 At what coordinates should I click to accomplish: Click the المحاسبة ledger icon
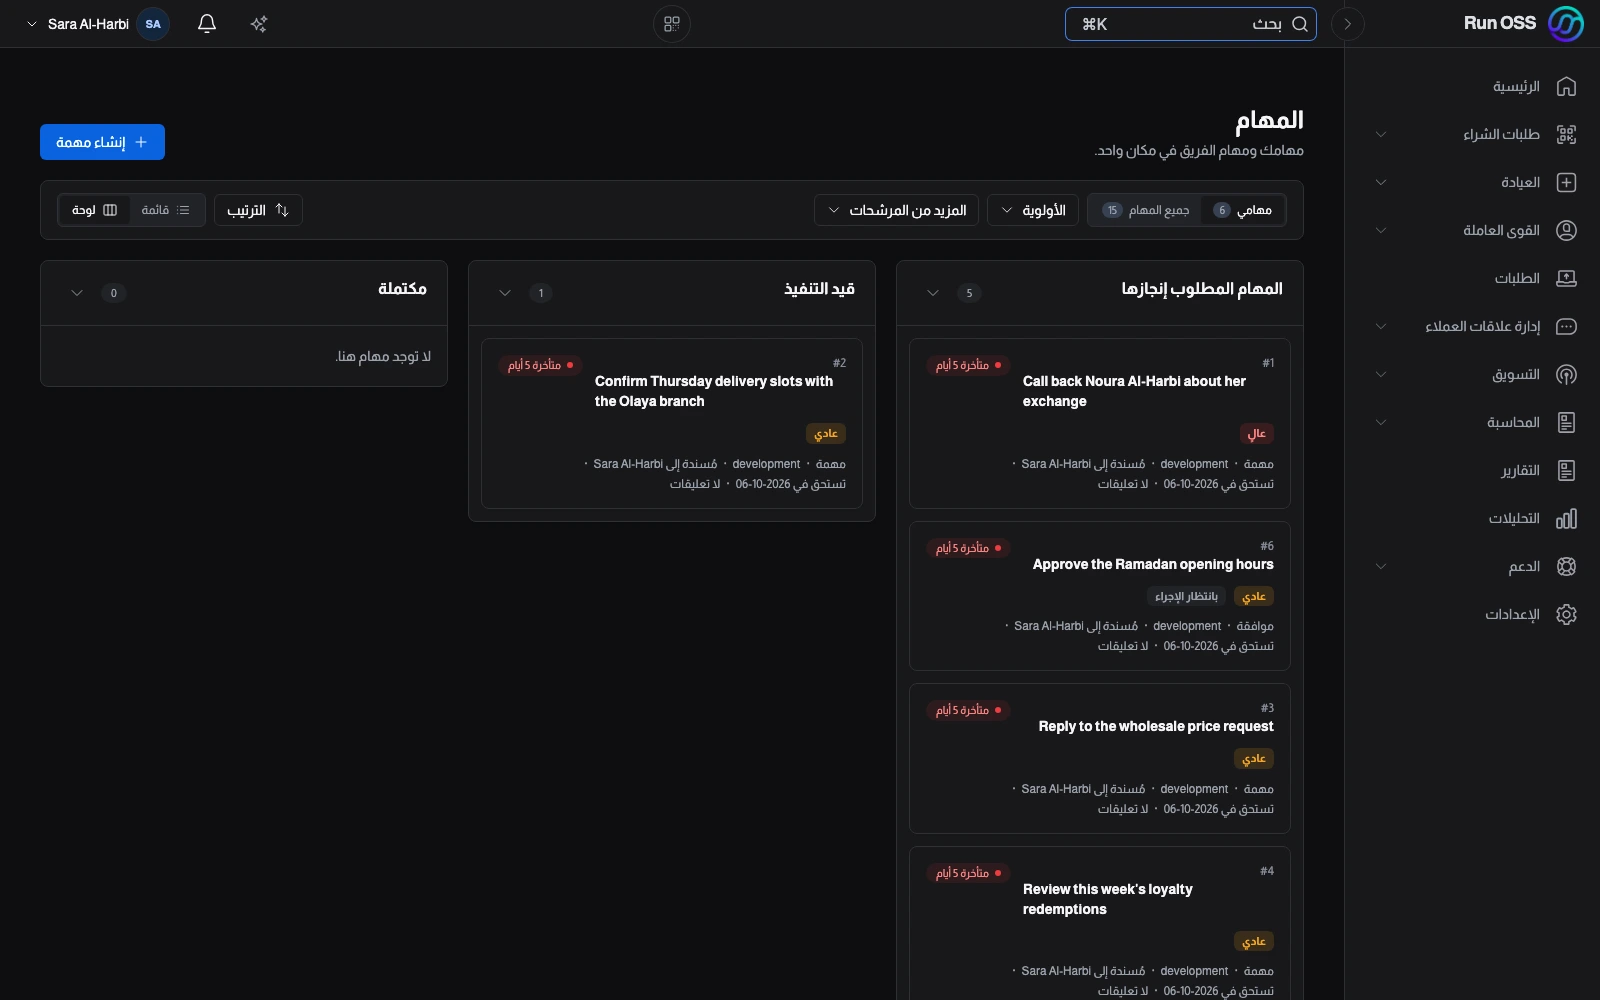pyautogui.click(x=1566, y=422)
